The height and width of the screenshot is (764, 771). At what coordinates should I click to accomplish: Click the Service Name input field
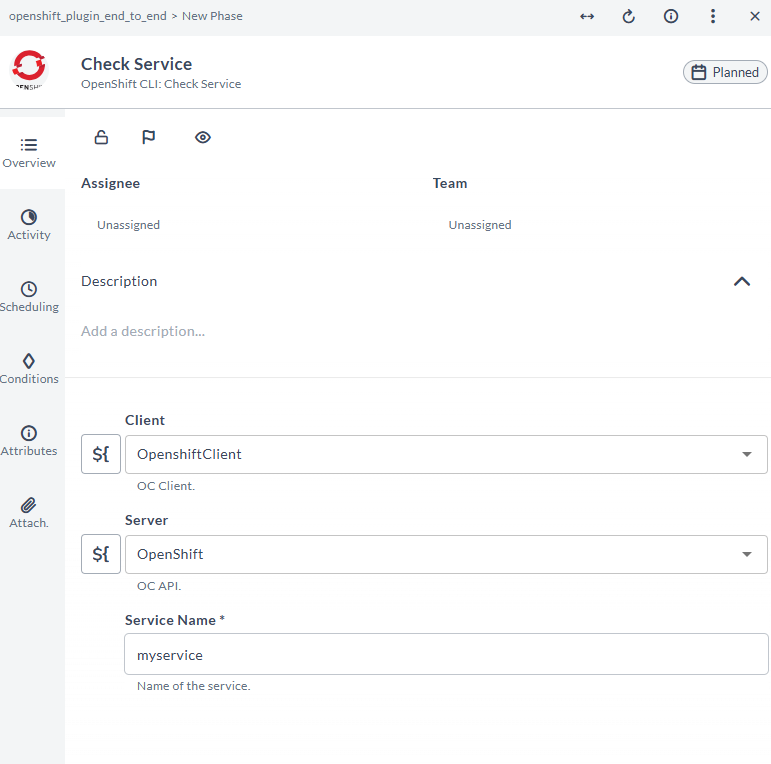[446, 654]
